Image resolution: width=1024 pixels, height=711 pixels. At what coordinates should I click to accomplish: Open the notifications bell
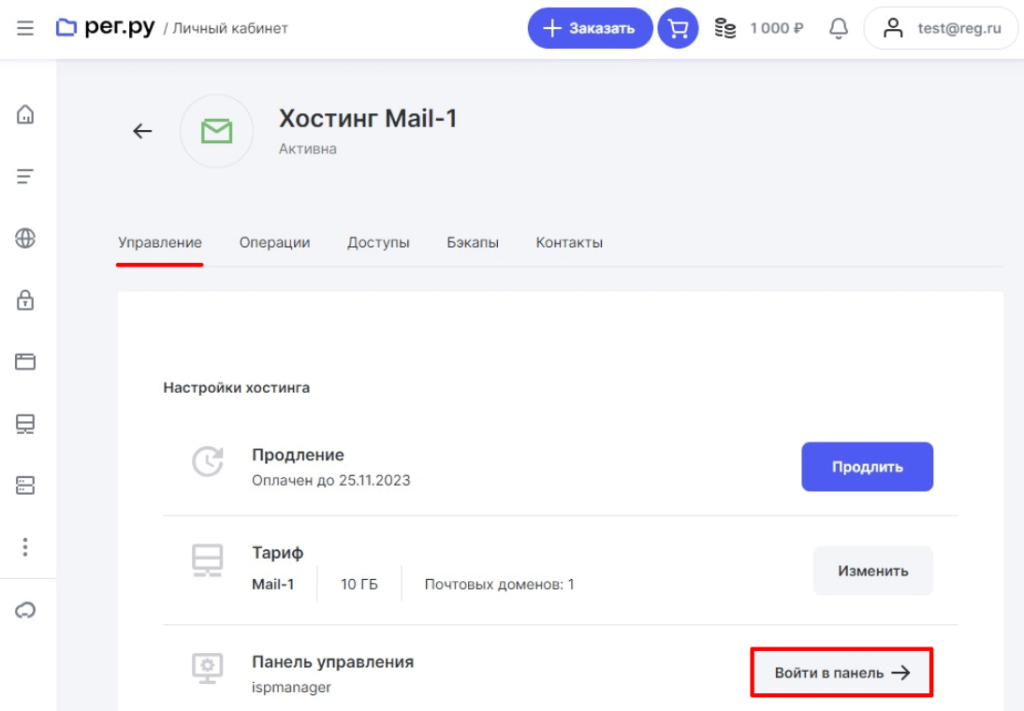coord(838,28)
